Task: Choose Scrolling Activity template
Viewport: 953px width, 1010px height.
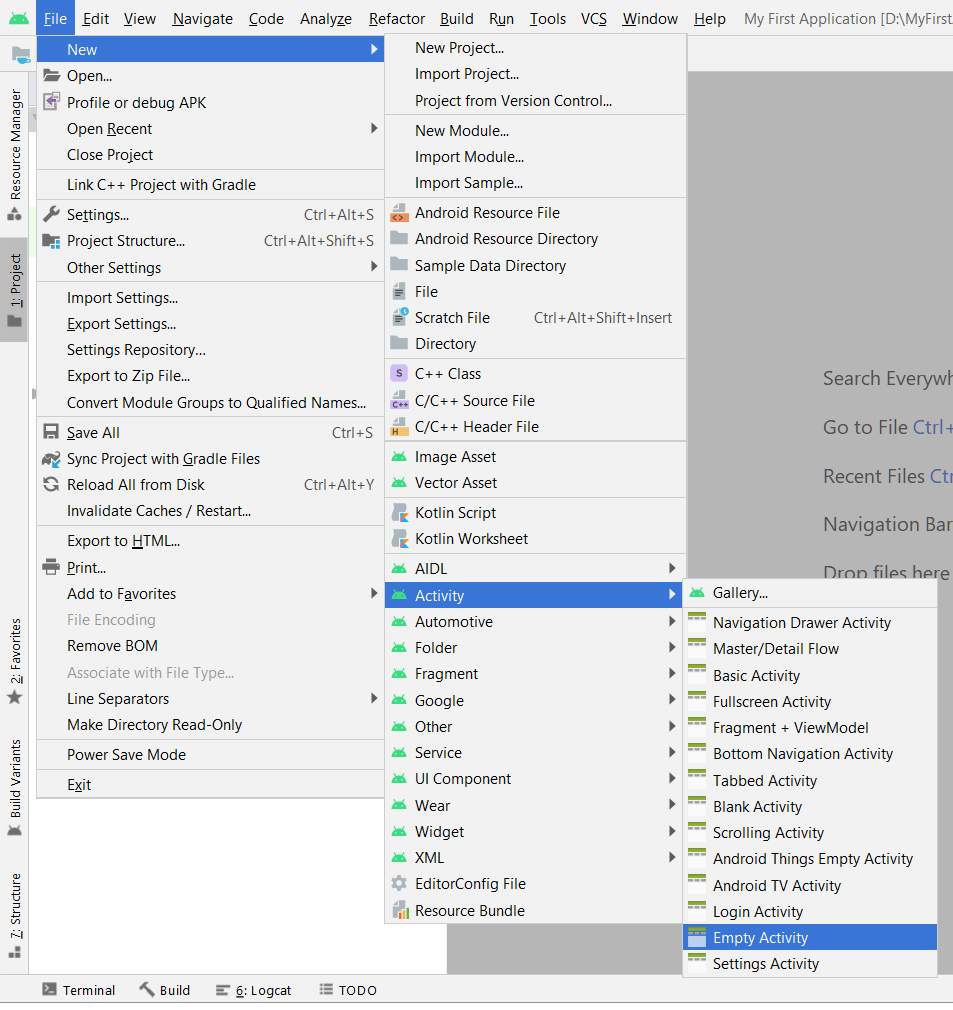Action: [810, 832]
